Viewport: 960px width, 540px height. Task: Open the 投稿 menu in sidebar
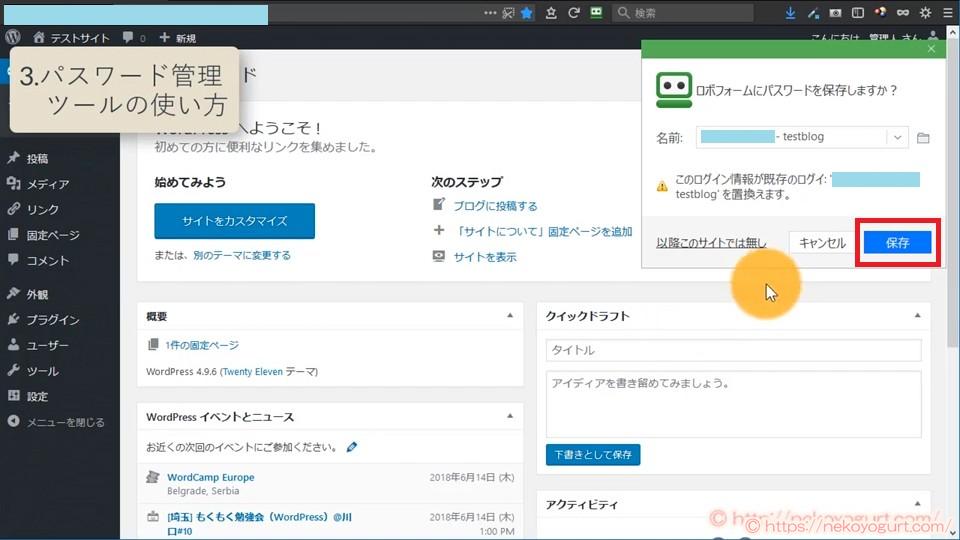(x=37, y=158)
